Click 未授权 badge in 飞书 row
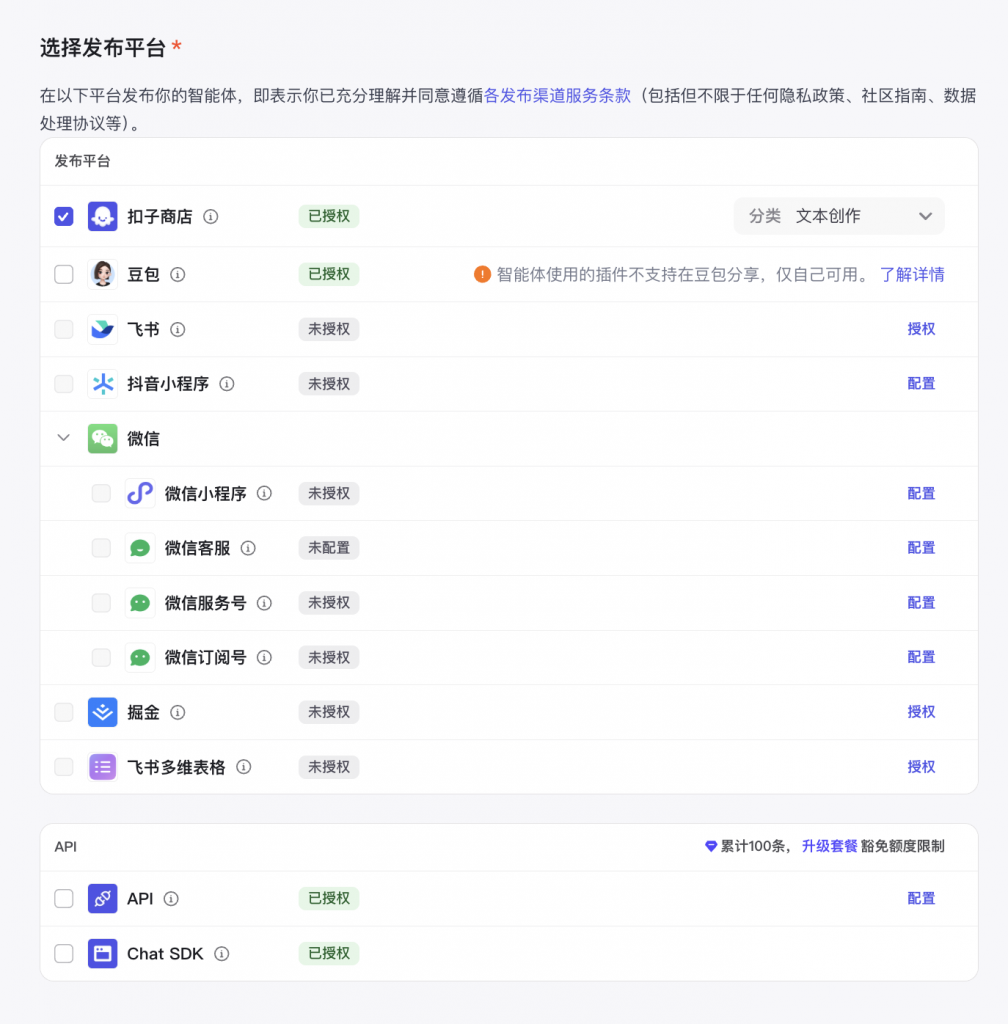This screenshot has height=1024, width=1008. click(x=329, y=329)
